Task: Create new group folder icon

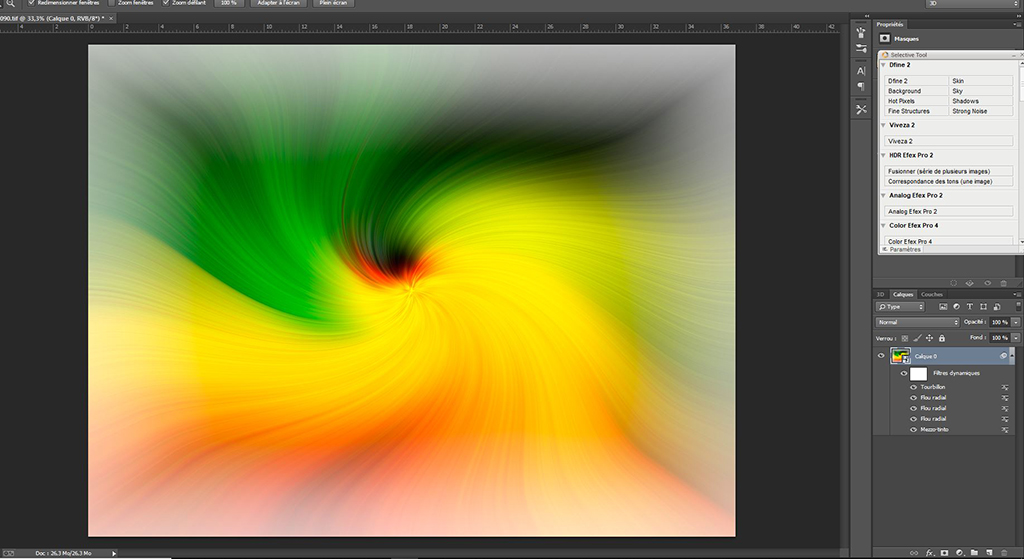Action: [974, 553]
